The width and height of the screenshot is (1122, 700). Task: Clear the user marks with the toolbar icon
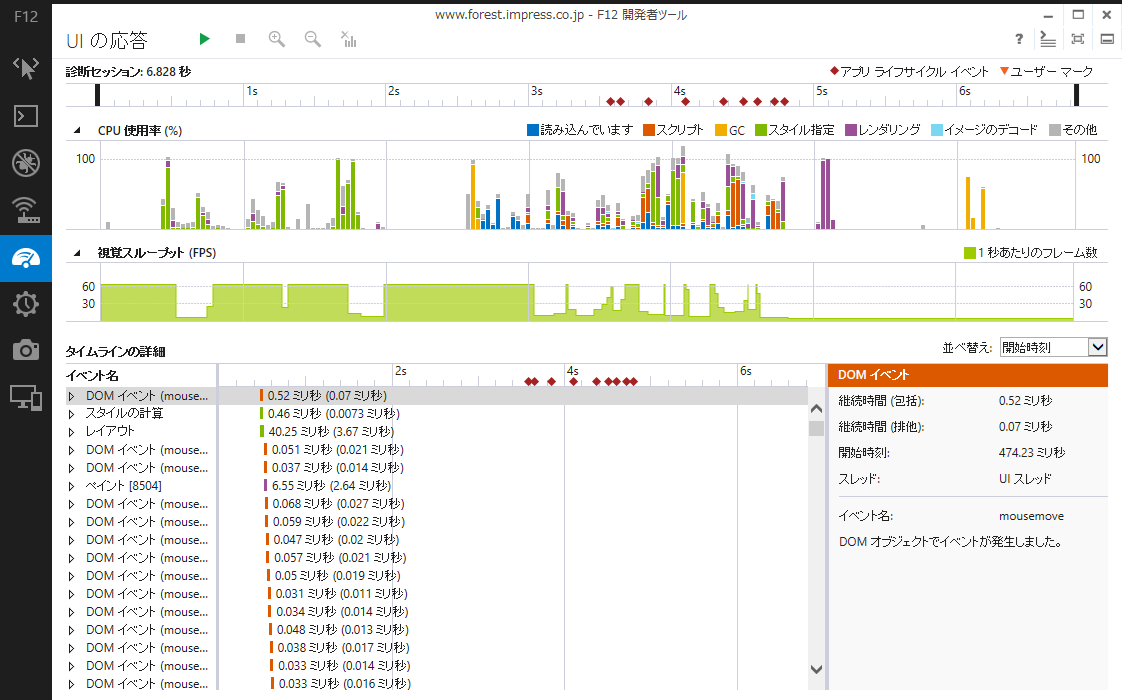pos(347,39)
